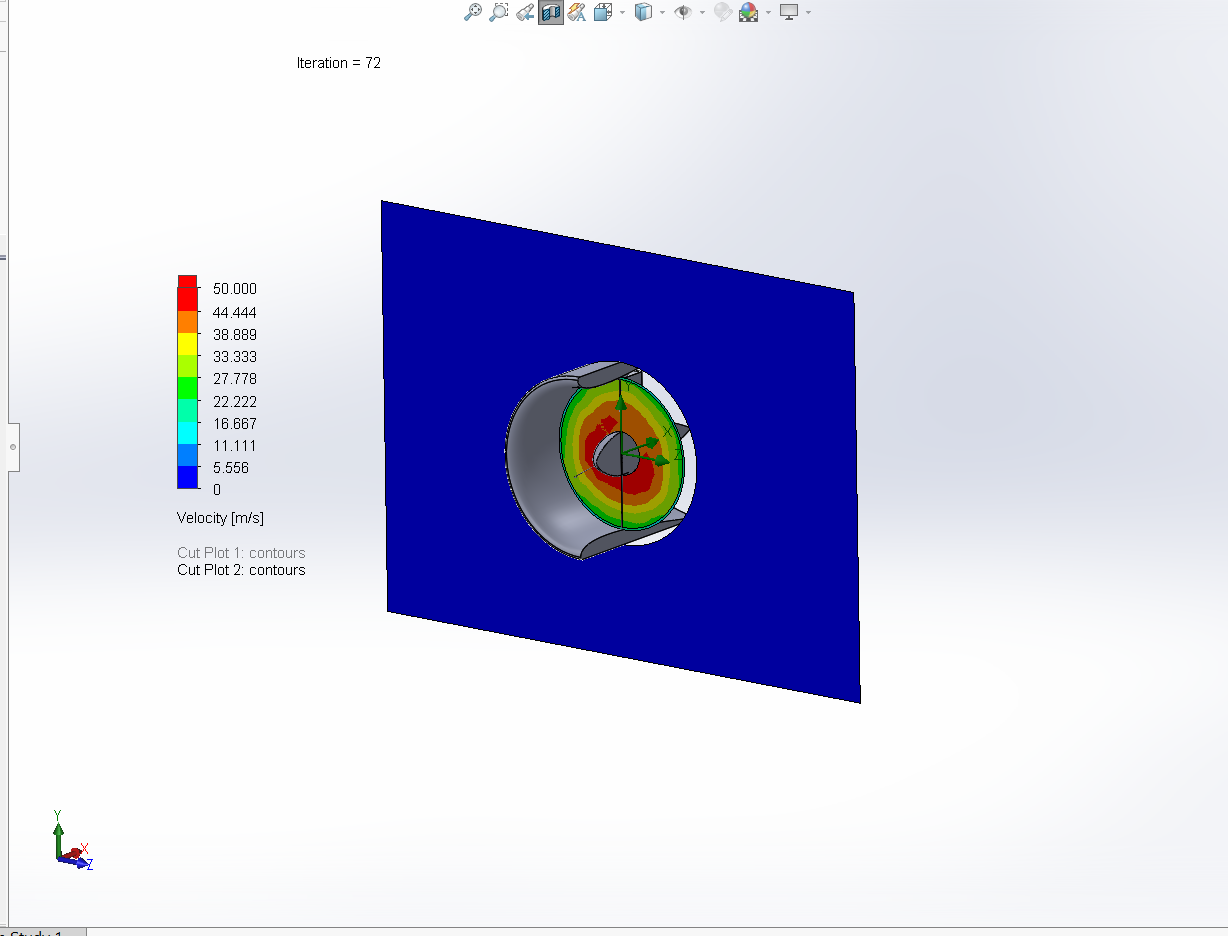Screen dimensions: 1228x936
Task: Click the legend maximum value 50.000
Action: tap(235, 289)
